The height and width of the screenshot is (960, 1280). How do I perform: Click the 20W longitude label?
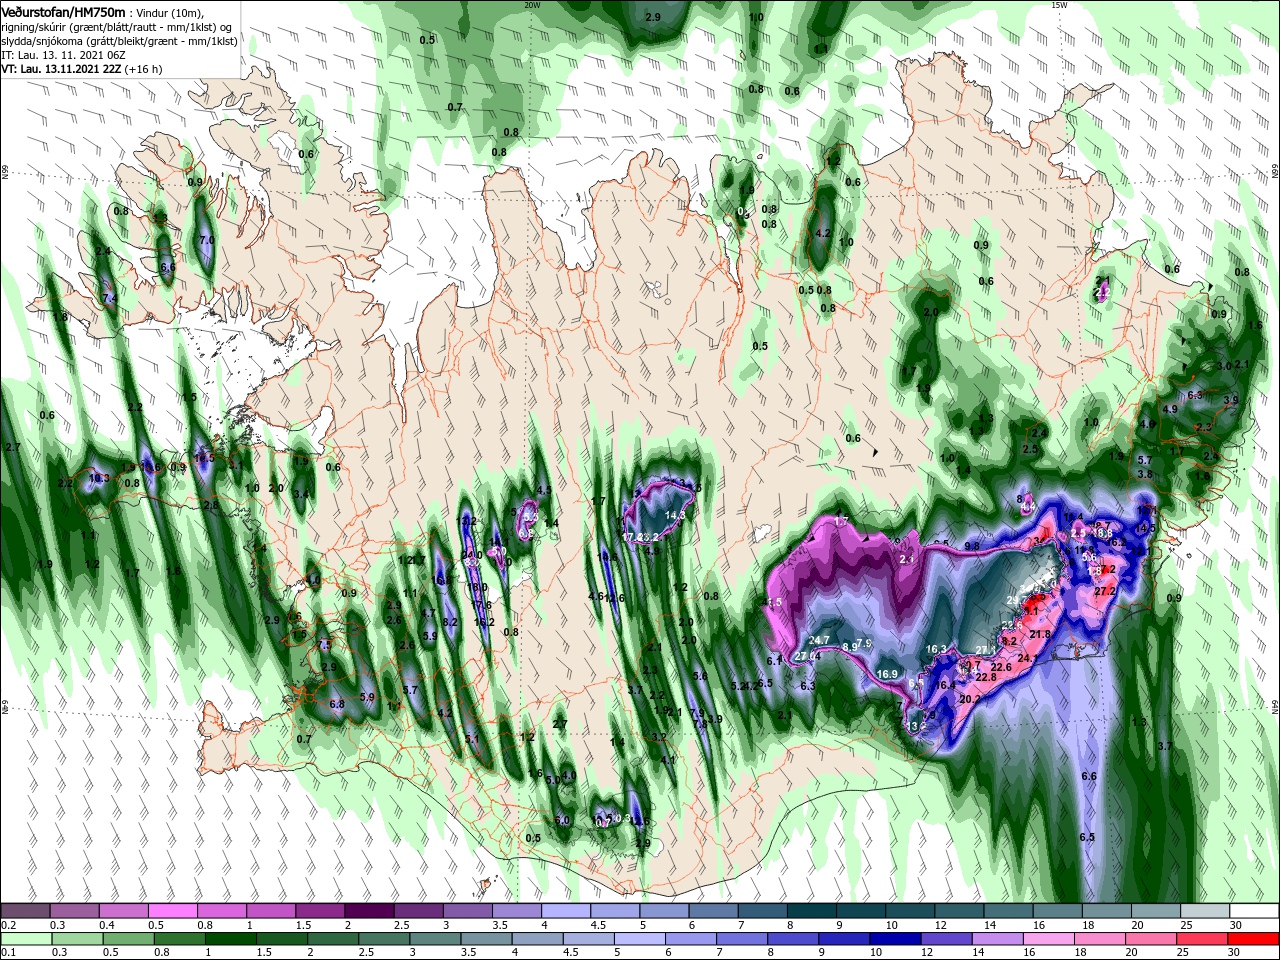(x=532, y=5)
